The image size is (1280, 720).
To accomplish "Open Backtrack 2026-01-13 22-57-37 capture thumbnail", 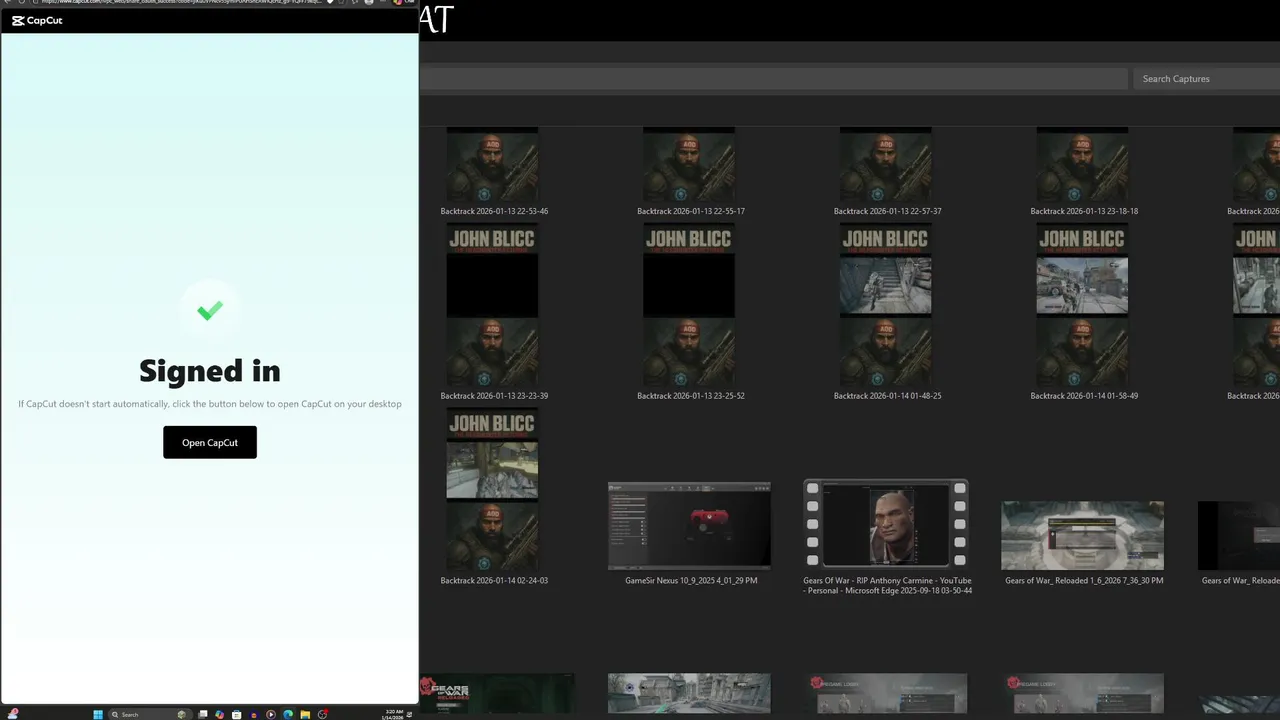I will 886,165.
